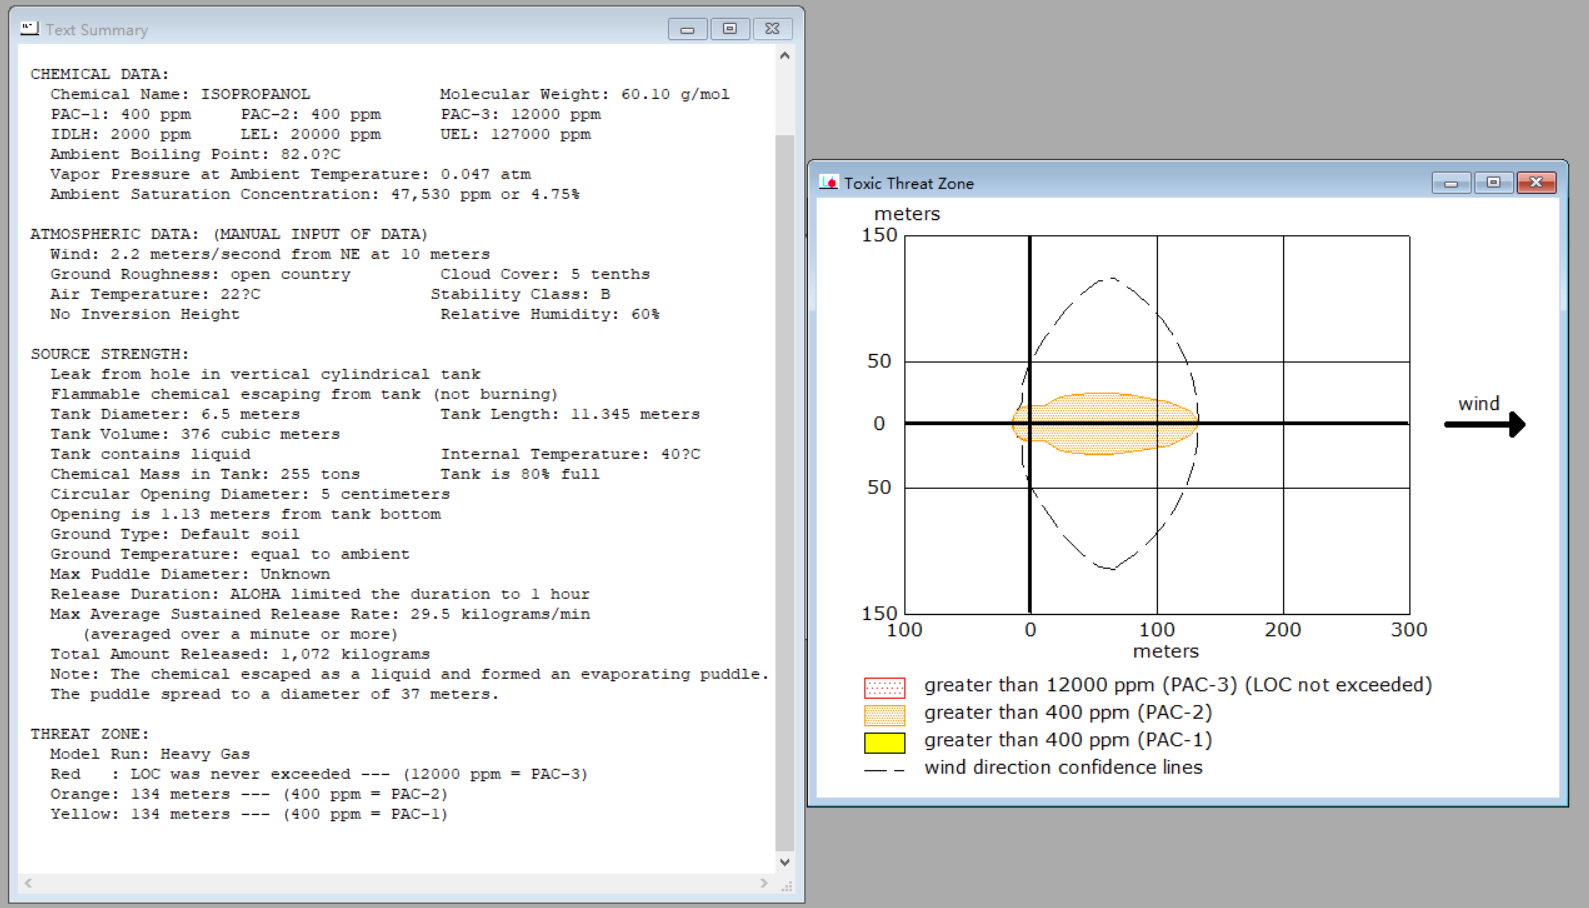Screen dimensions: 1589x908
Task: Click the Text Summary window title icon
Action: [x=29, y=29]
